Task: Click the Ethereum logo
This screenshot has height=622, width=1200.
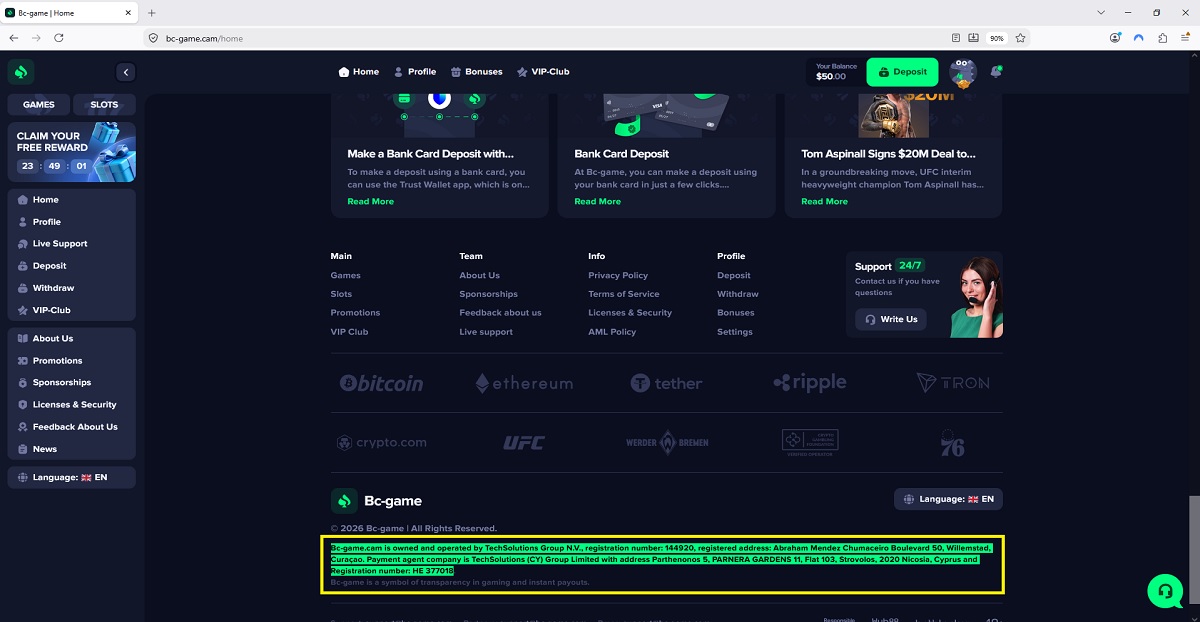Action: (524, 383)
